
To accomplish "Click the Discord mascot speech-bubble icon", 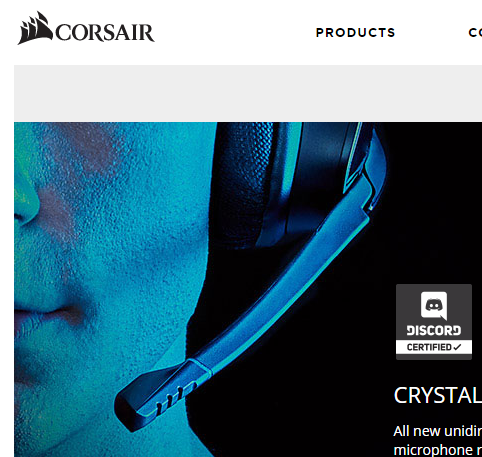I will tap(434, 305).
